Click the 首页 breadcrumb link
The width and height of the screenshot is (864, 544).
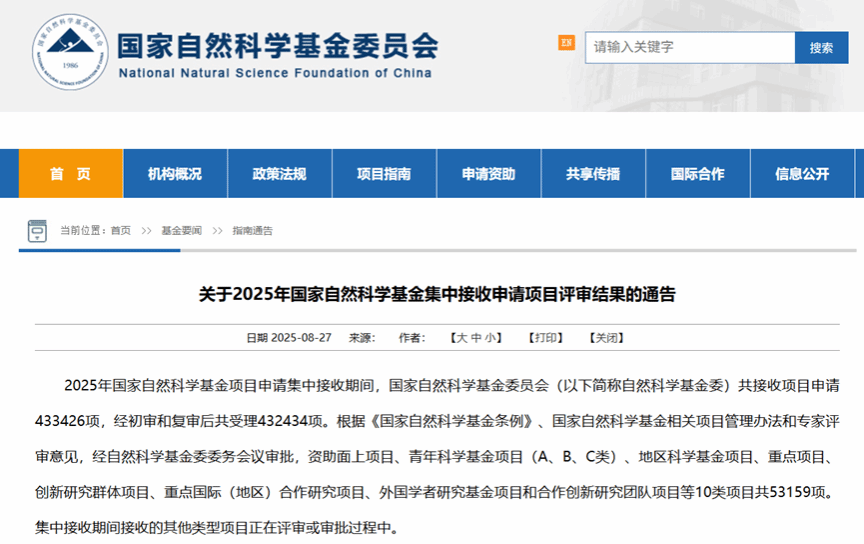121,231
